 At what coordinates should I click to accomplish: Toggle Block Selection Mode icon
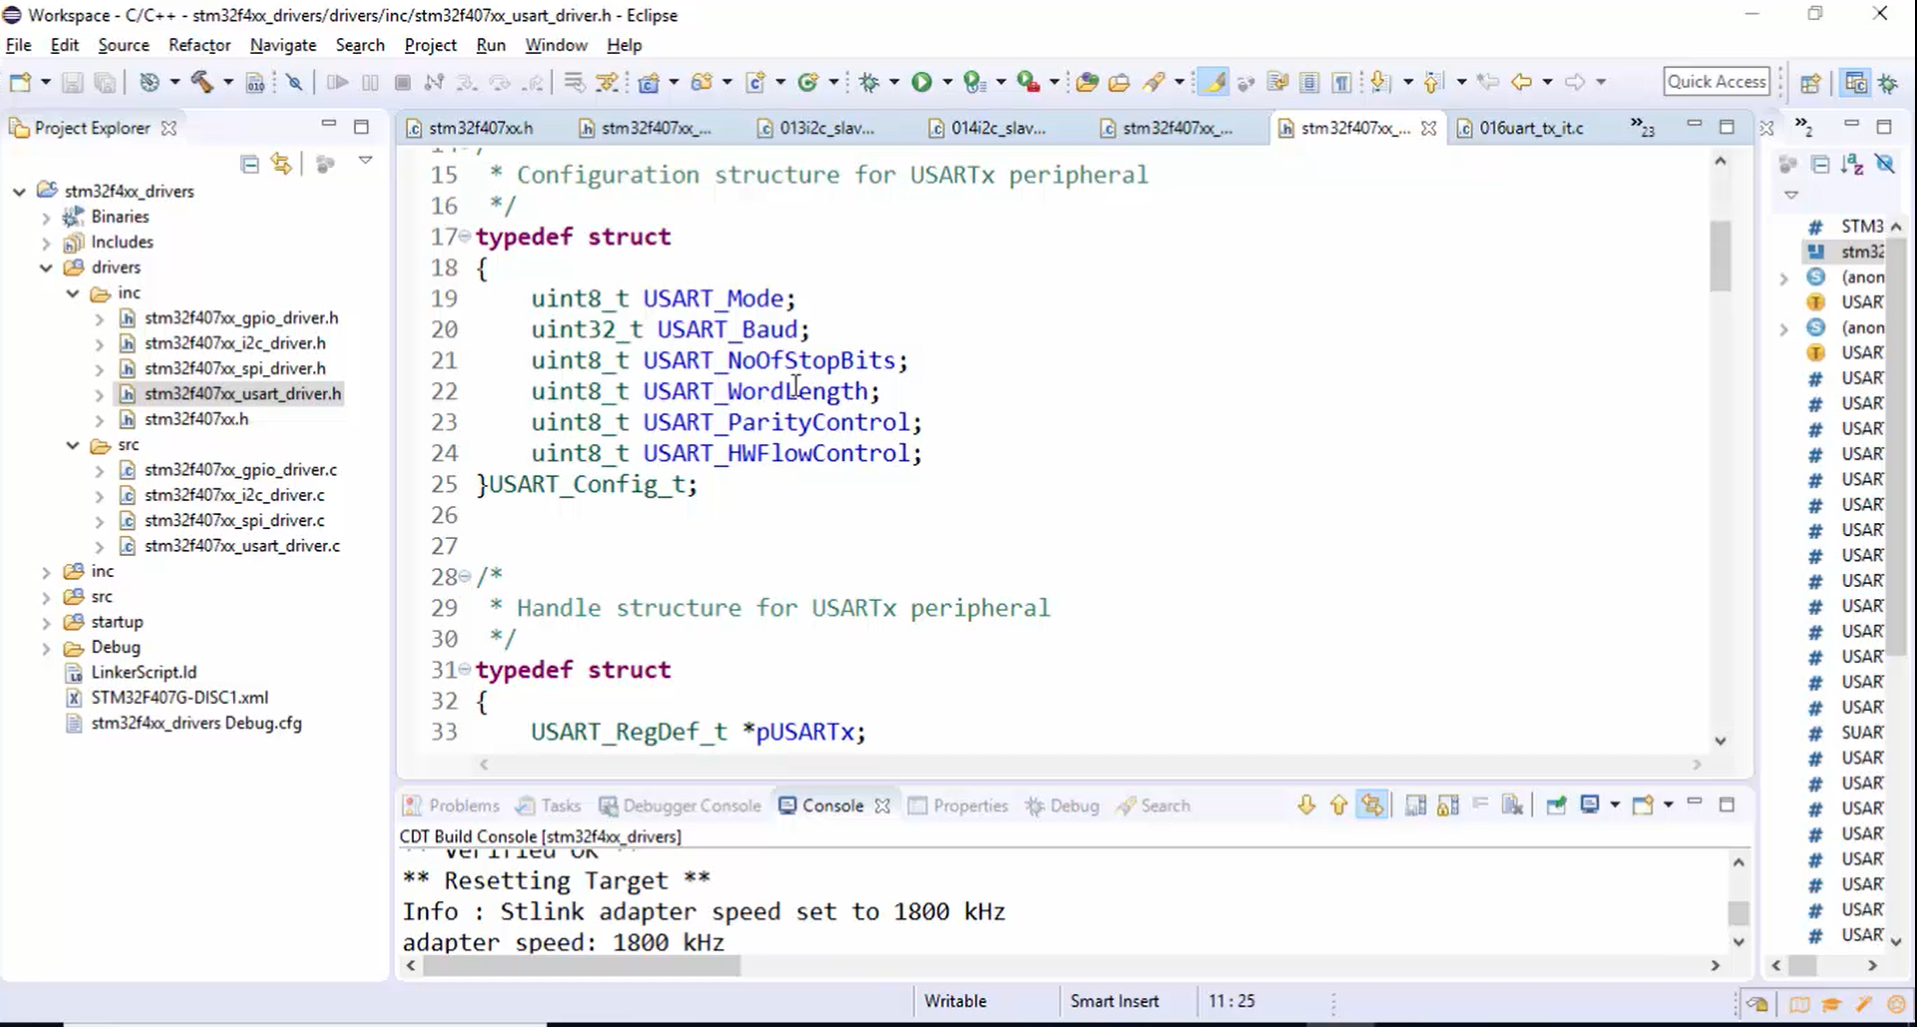(x=1309, y=82)
